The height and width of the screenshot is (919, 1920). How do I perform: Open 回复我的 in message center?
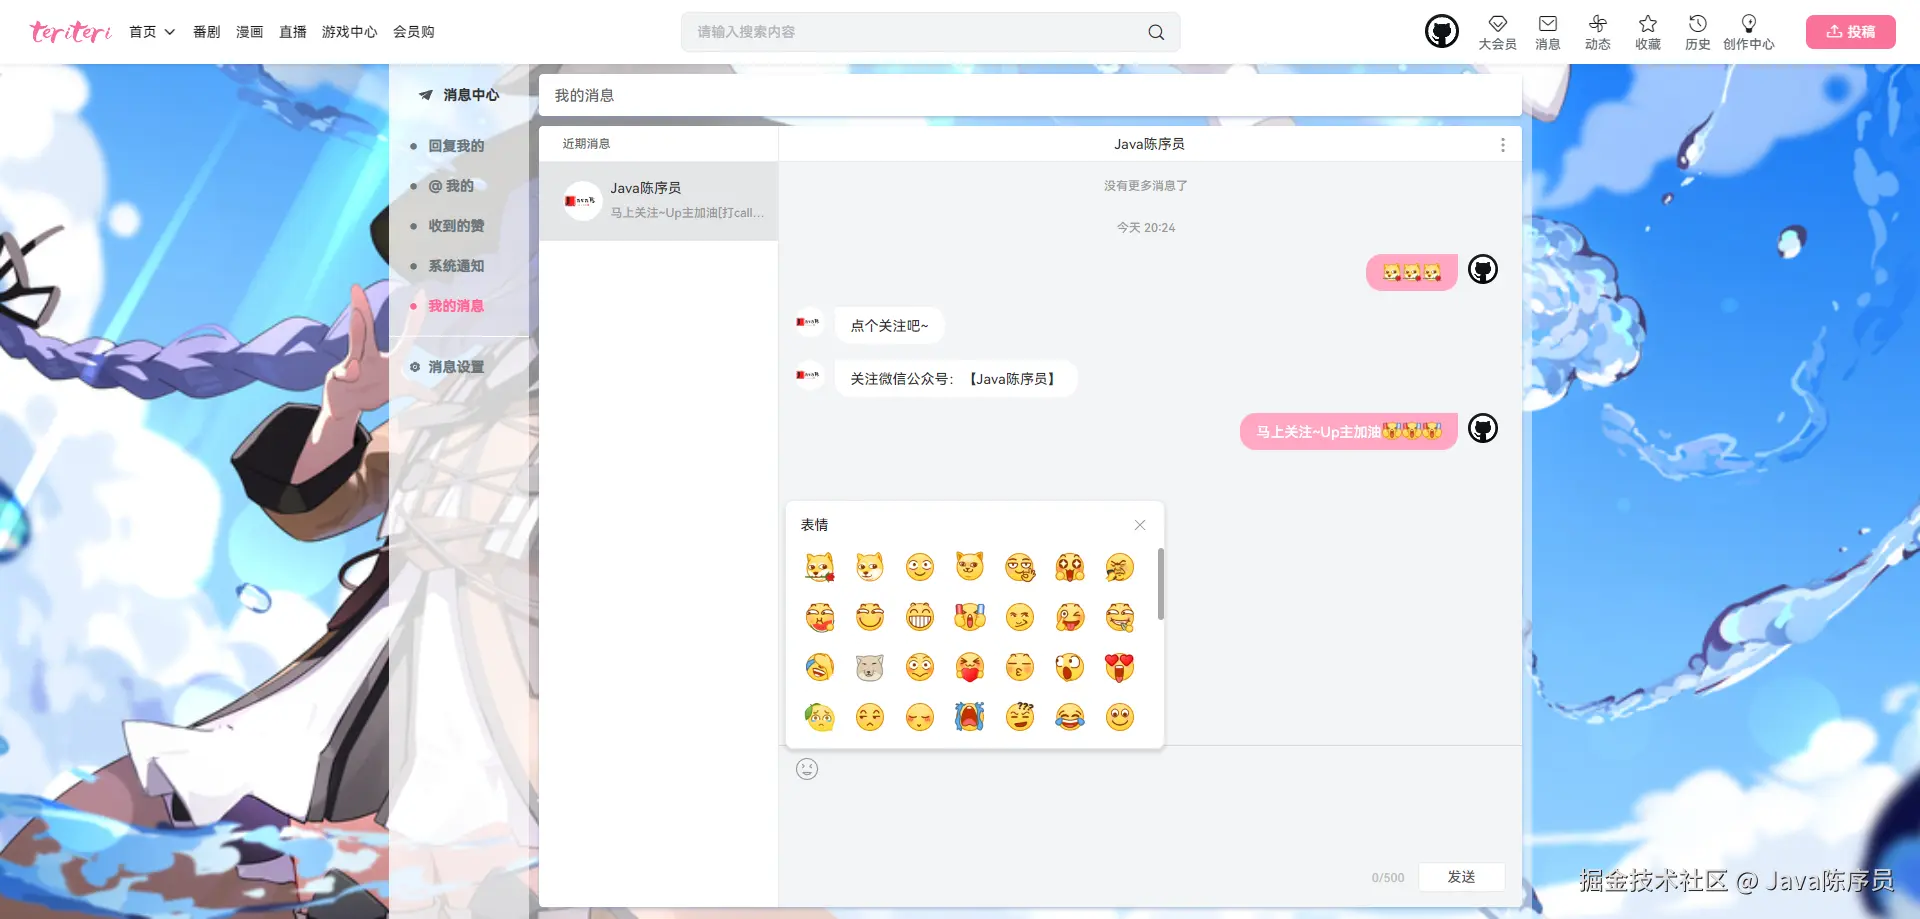456,146
